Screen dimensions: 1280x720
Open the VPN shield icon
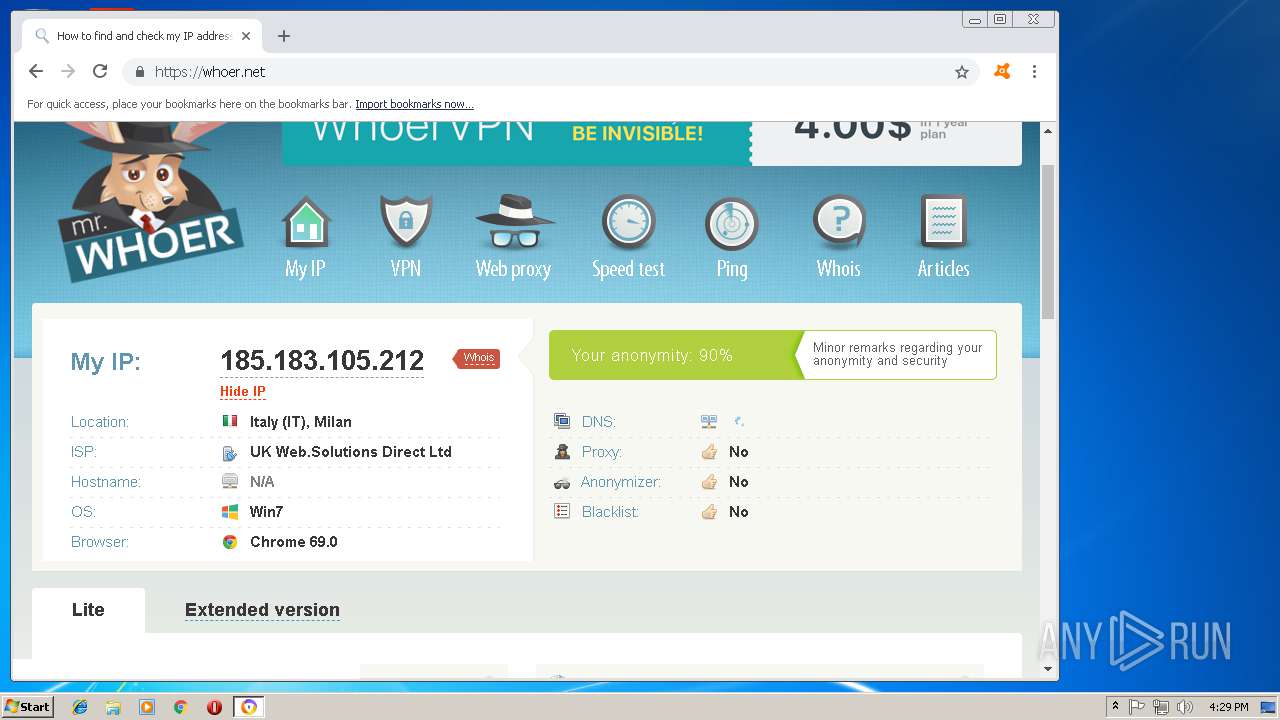point(405,222)
